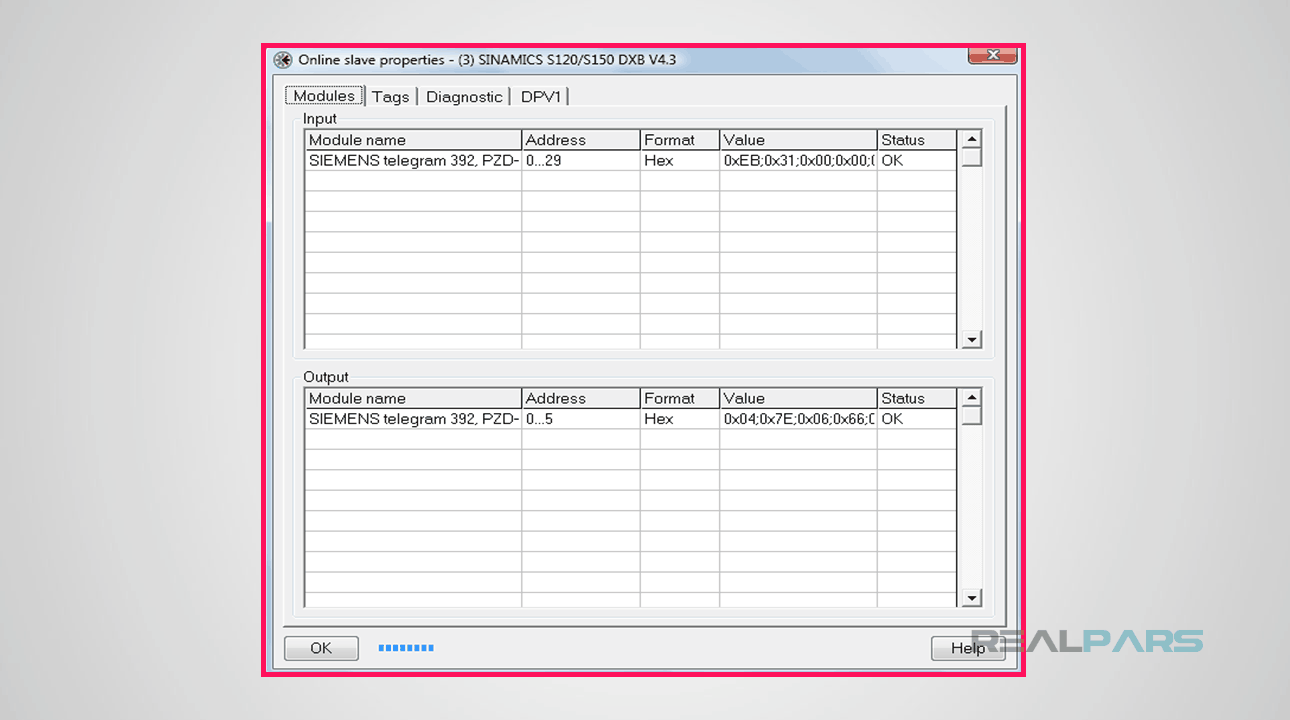The image size is (1290, 720).
Task: Open Help for this dialog
Action: (x=968, y=648)
